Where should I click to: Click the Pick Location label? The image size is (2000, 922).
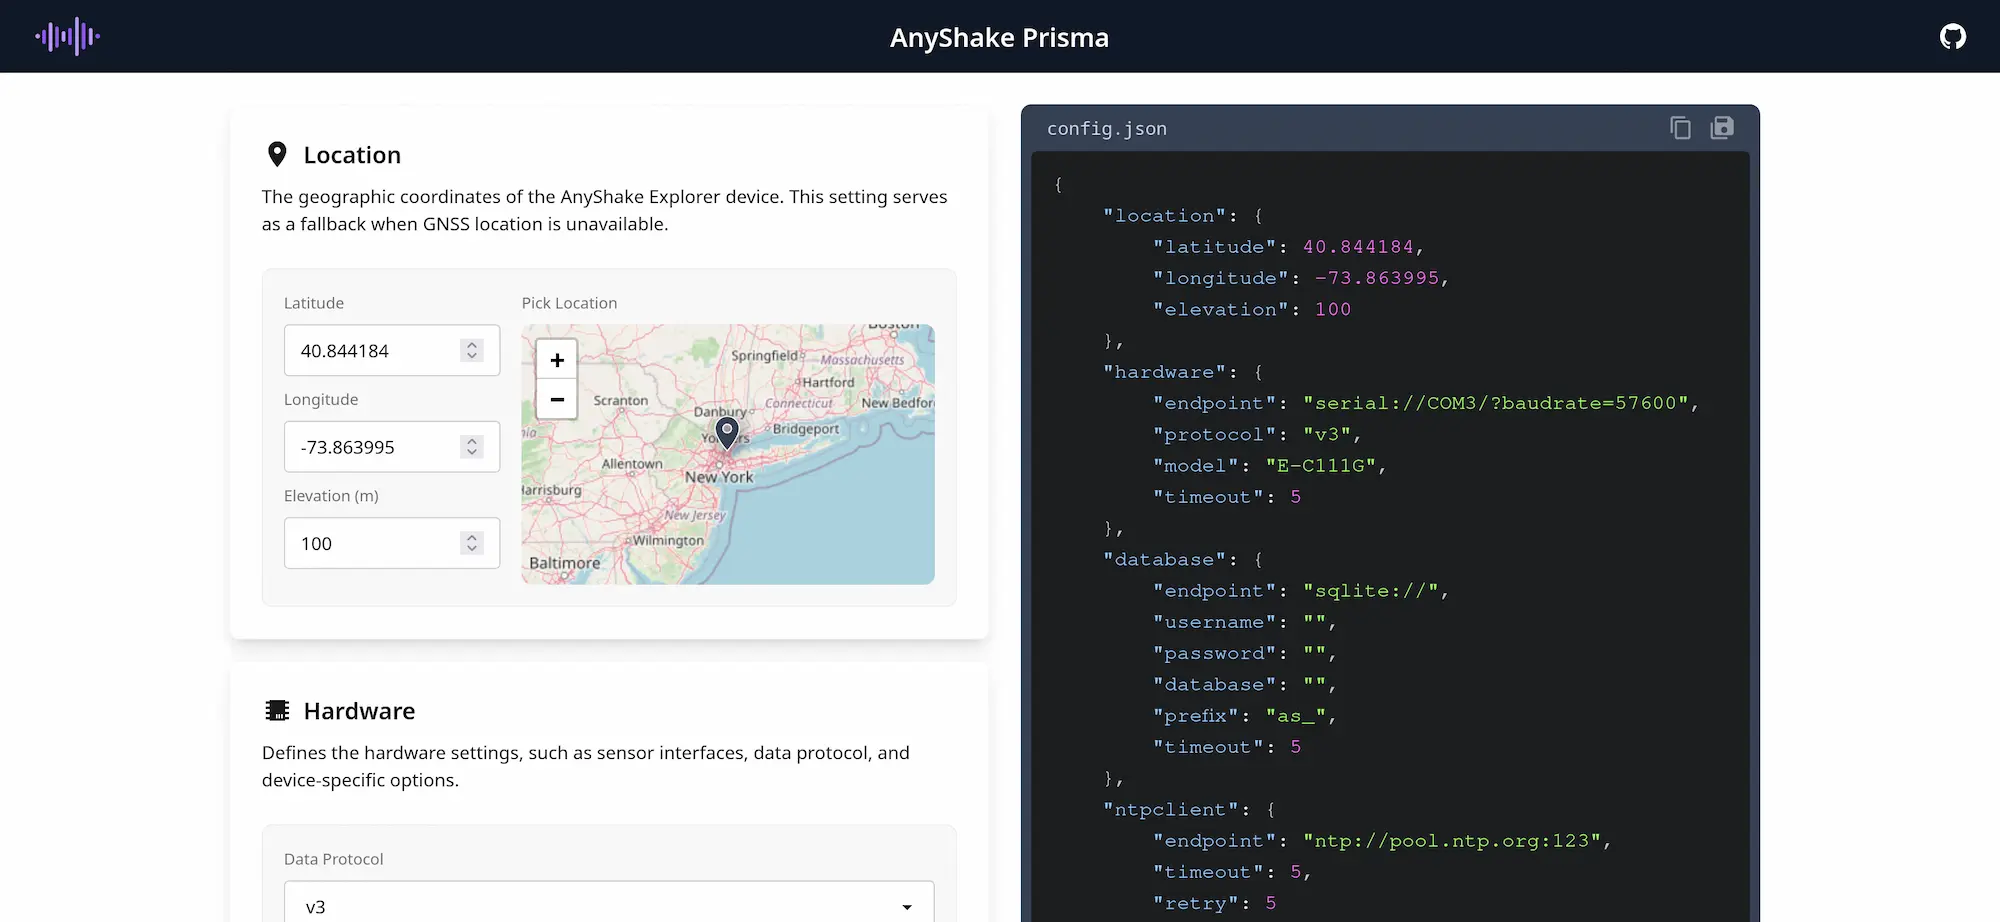click(x=569, y=303)
